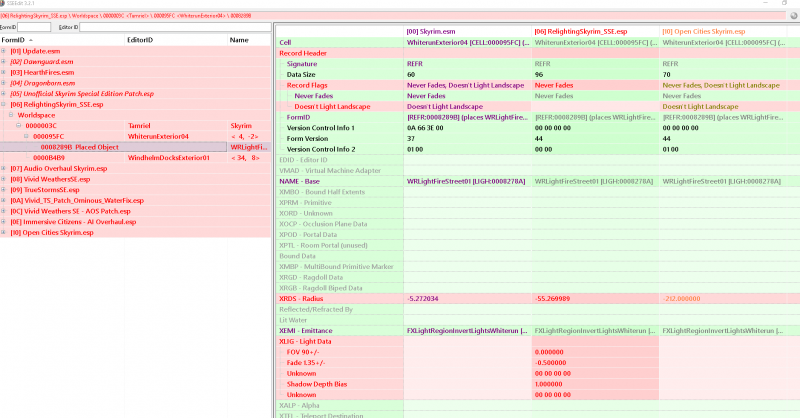Image resolution: width=800 pixels, height=418 pixels.
Task: Expand the Vivid Weathers SE - AOS Patch node
Action: point(3,211)
